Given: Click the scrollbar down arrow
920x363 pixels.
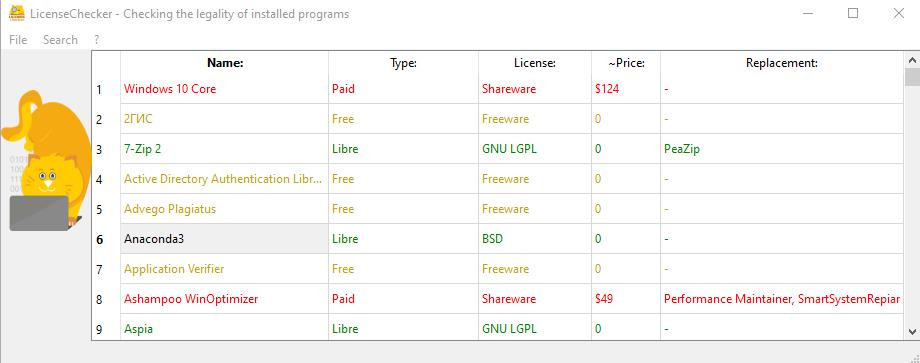Looking at the screenshot, I should 912,331.
